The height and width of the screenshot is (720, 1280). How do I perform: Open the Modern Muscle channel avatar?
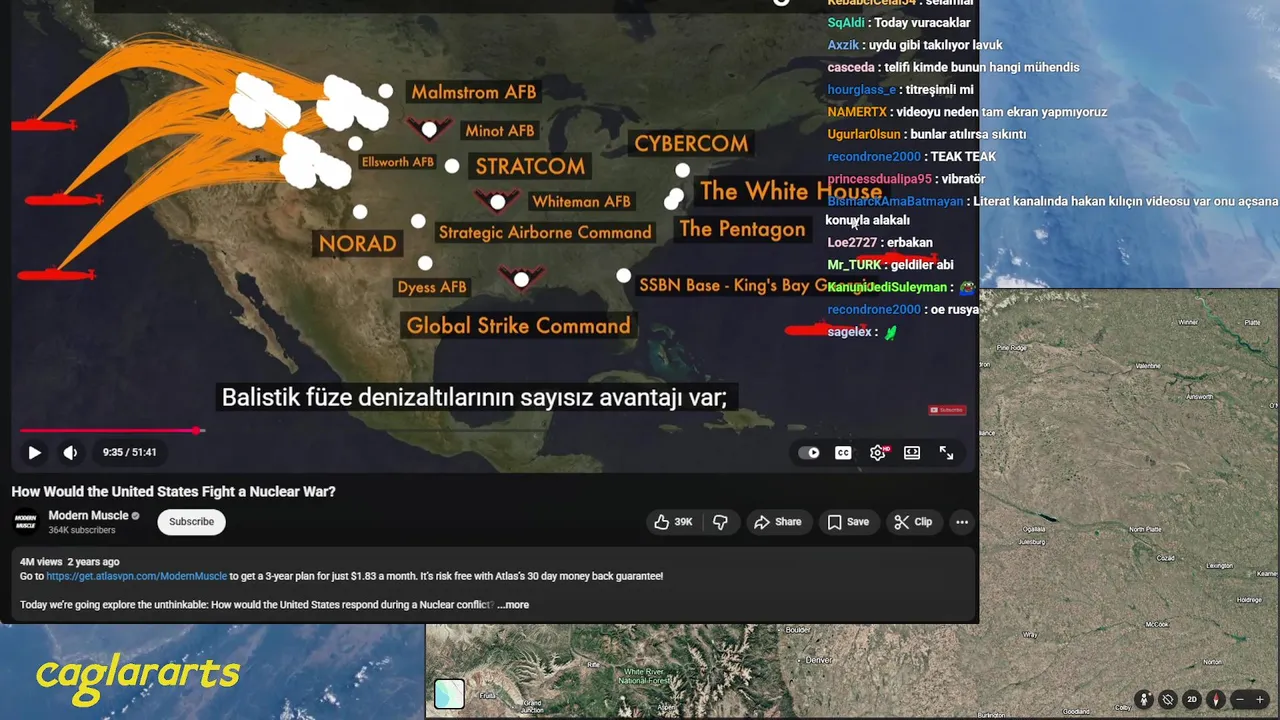[x=25, y=522]
